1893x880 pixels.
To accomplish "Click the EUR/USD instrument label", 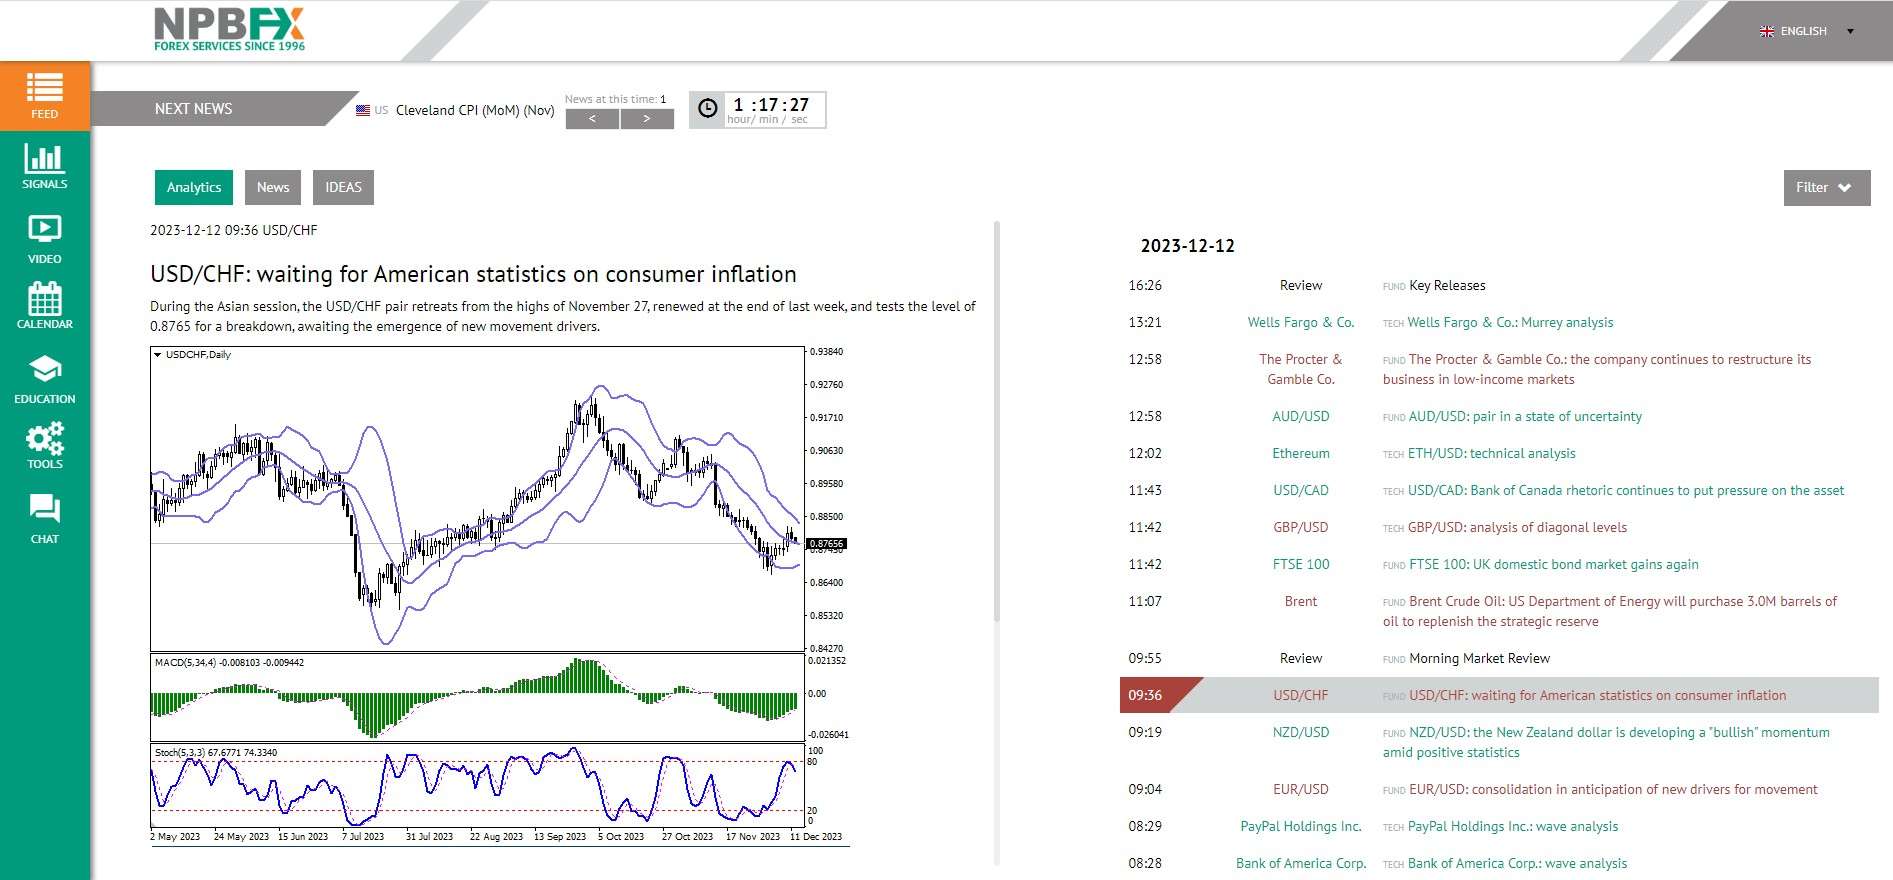I will (x=1301, y=789).
